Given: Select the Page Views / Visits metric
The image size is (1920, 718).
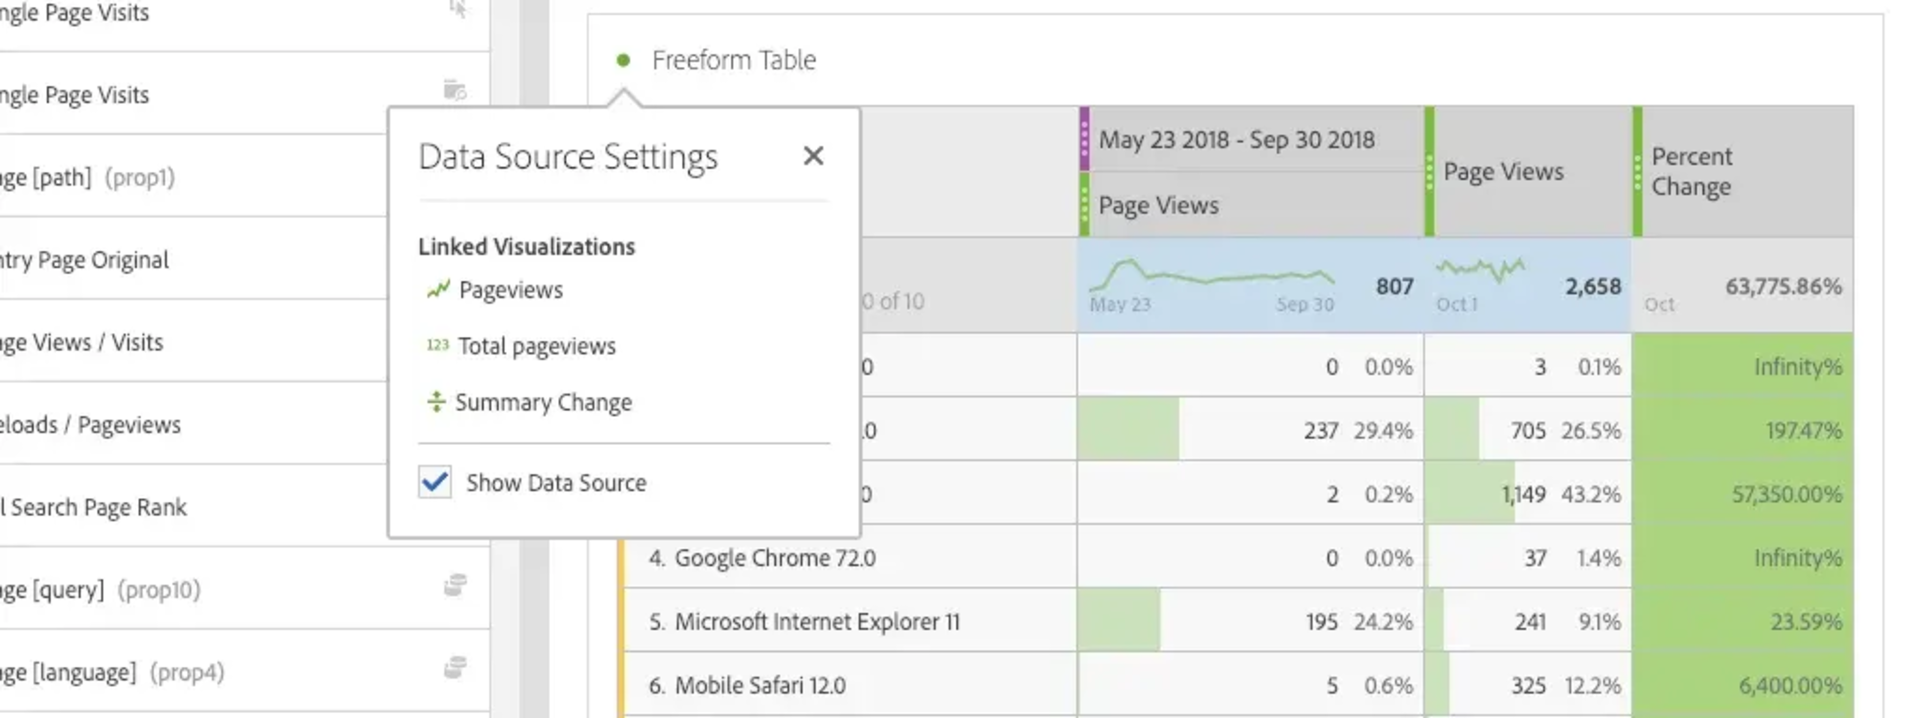Looking at the screenshot, I should (82, 343).
